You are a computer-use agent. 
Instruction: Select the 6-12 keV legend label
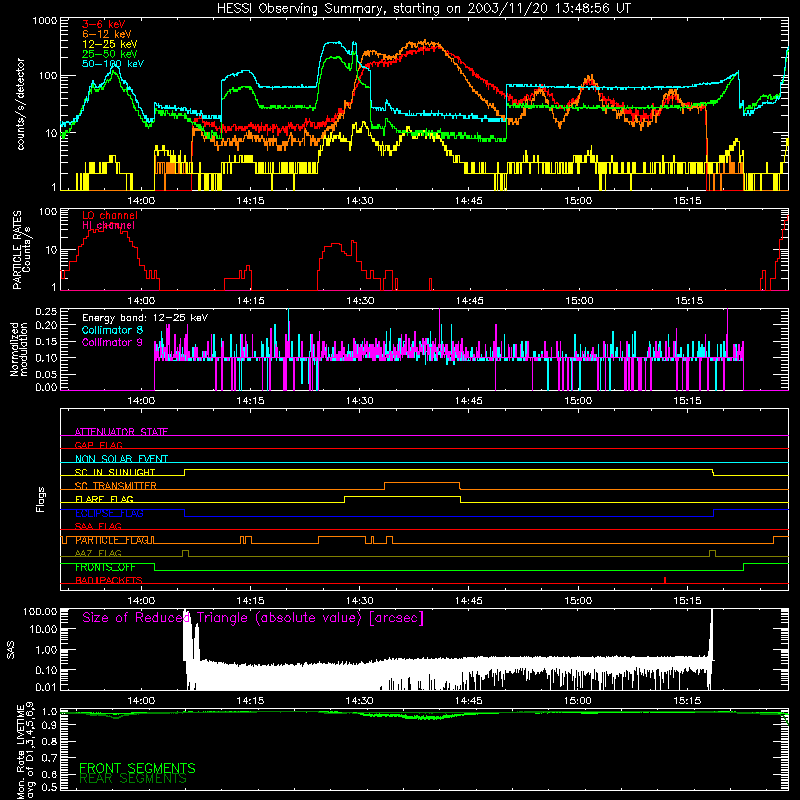click(107, 34)
